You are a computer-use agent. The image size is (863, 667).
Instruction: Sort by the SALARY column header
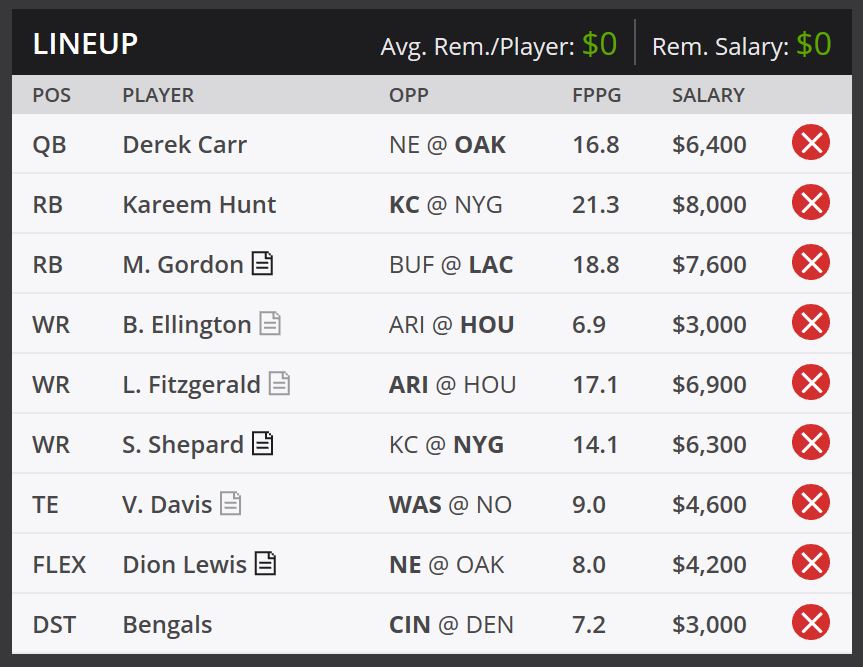[x=708, y=95]
